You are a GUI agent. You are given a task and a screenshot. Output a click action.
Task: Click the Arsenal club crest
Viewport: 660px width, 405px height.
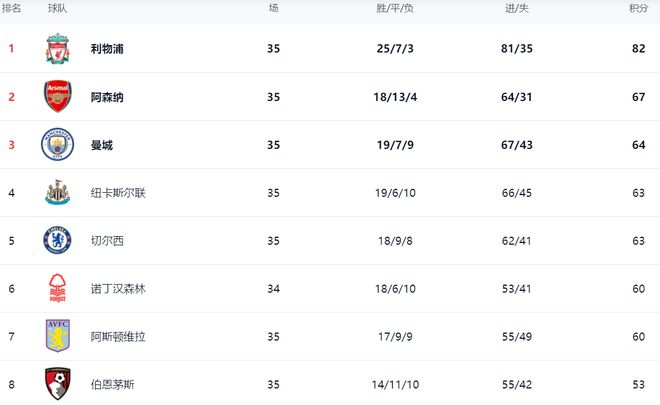tap(58, 97)
